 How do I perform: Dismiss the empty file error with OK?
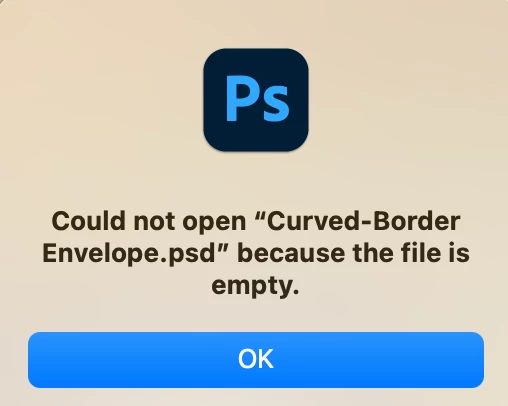(x=256, y=360)
